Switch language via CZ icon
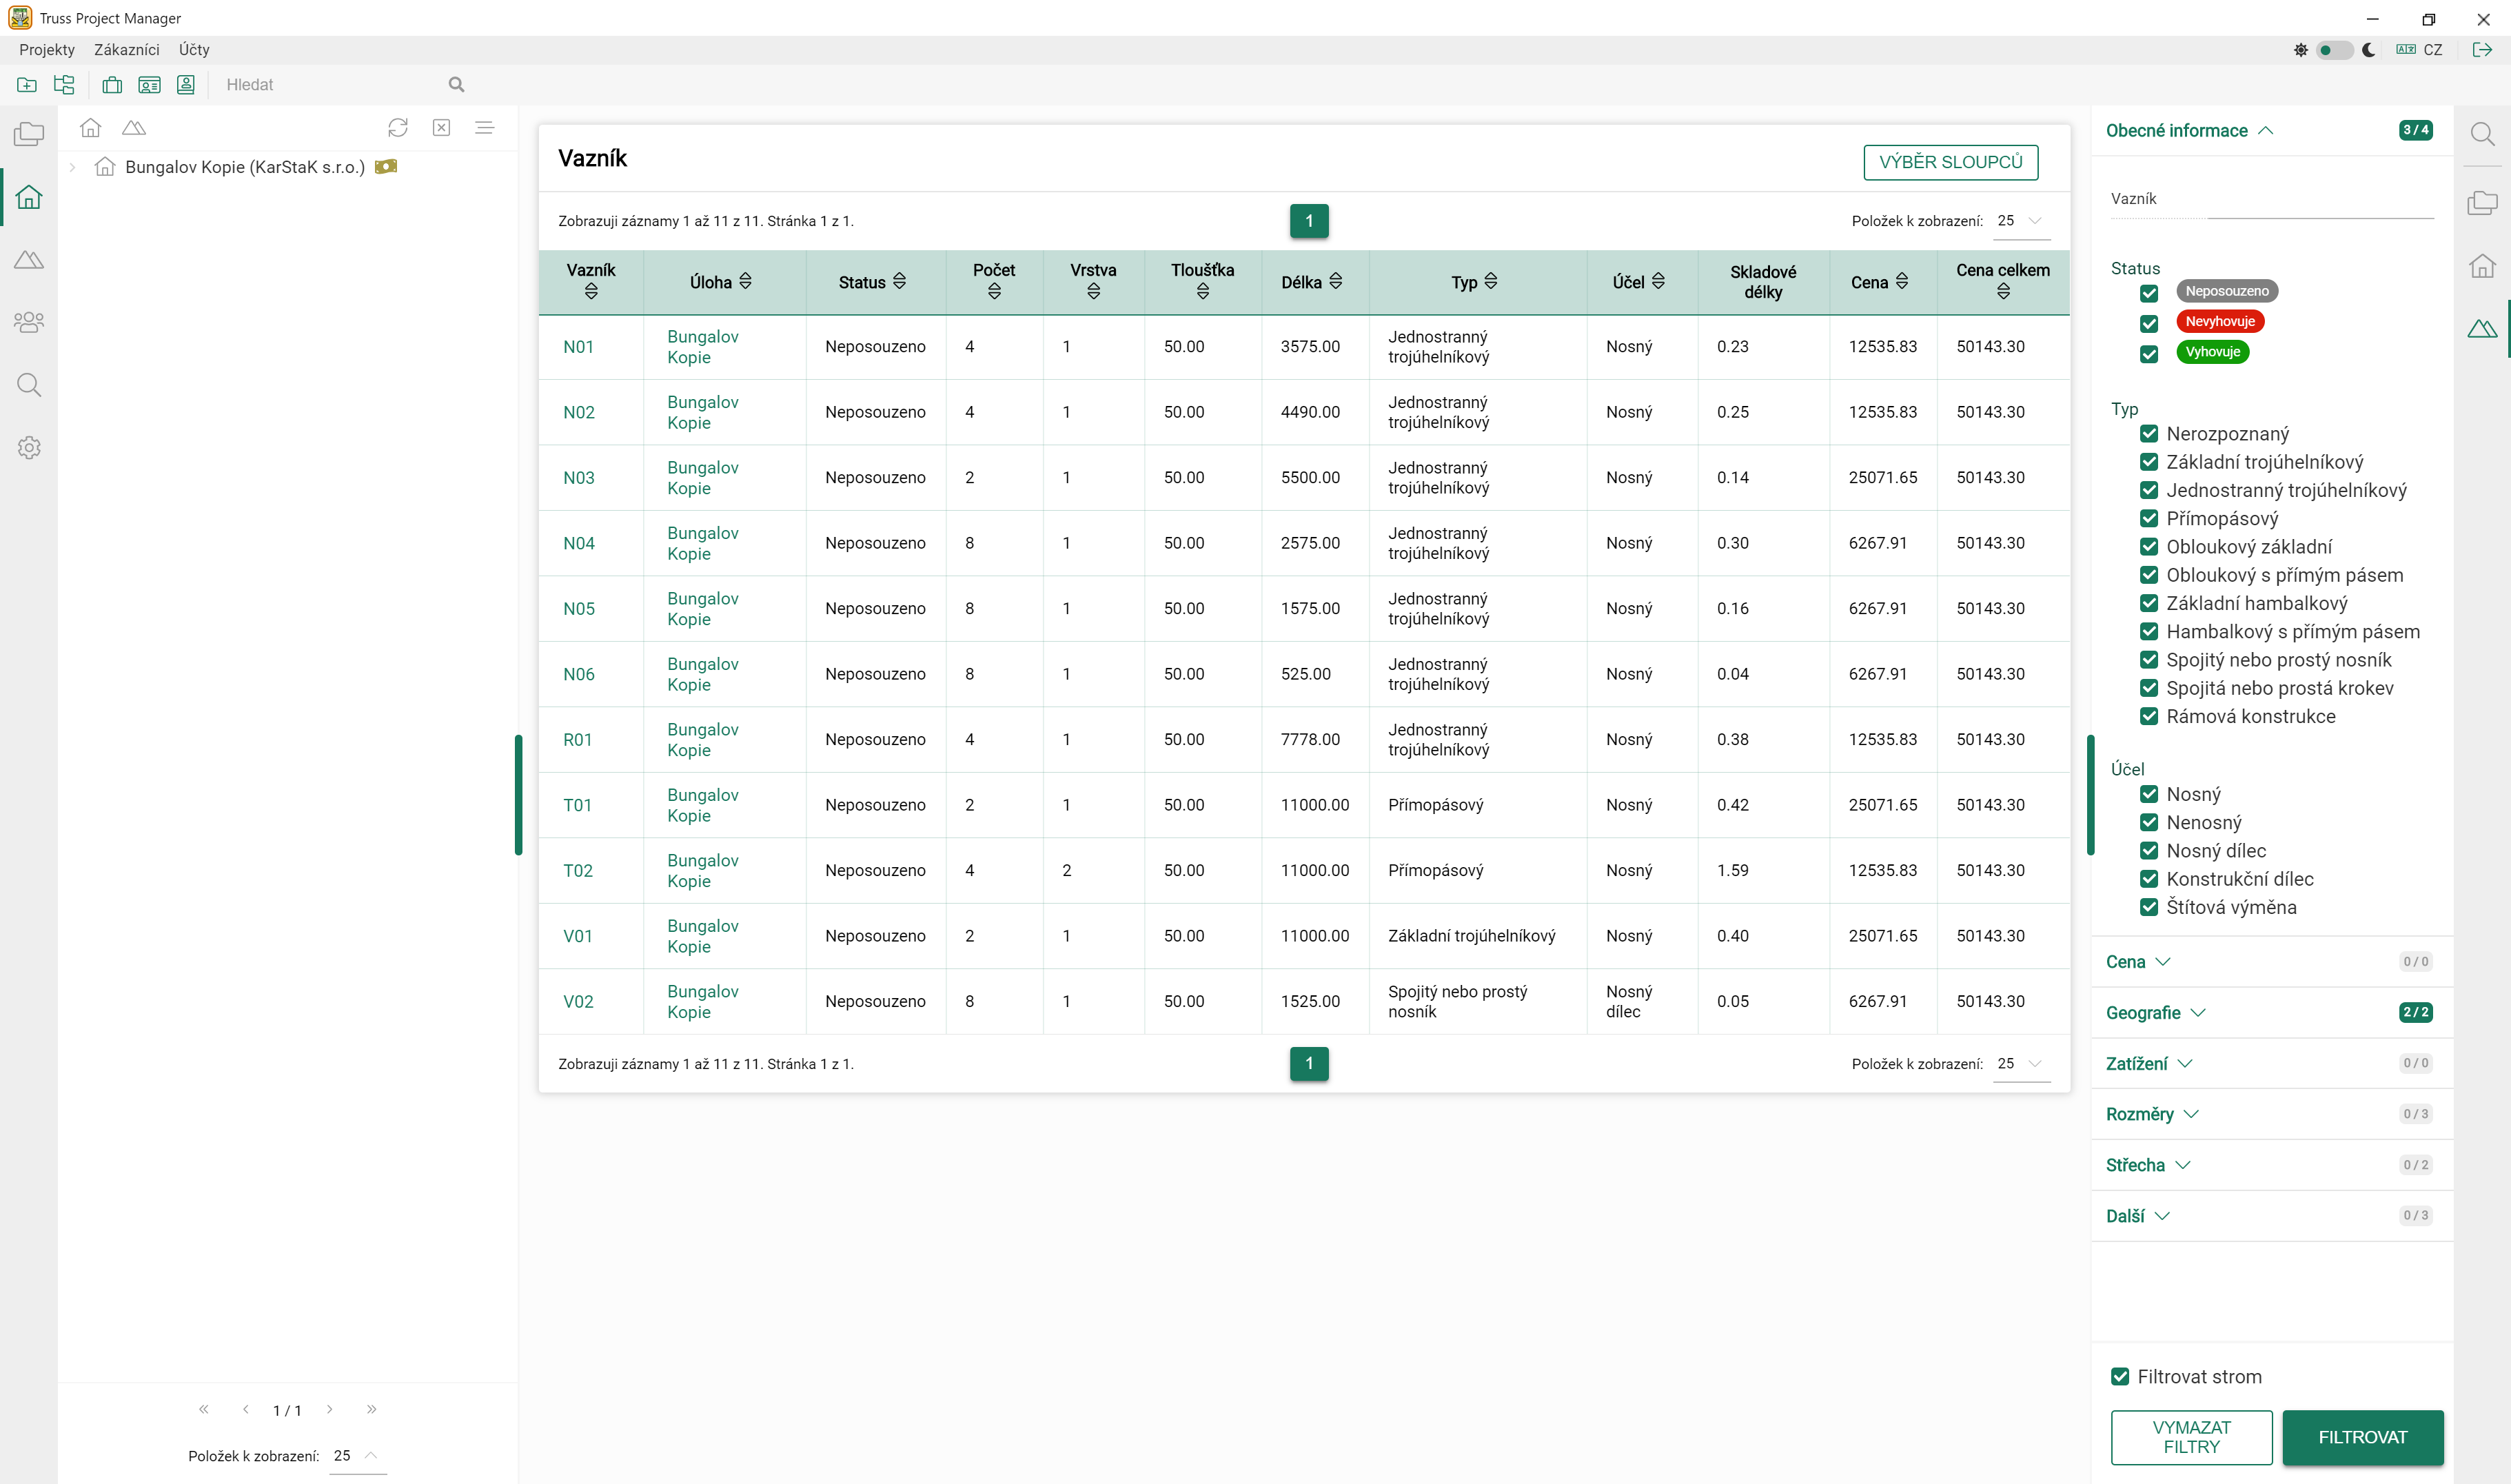The height and width of the screenshot is (1484, 2511). click(x=2419, y=50)
